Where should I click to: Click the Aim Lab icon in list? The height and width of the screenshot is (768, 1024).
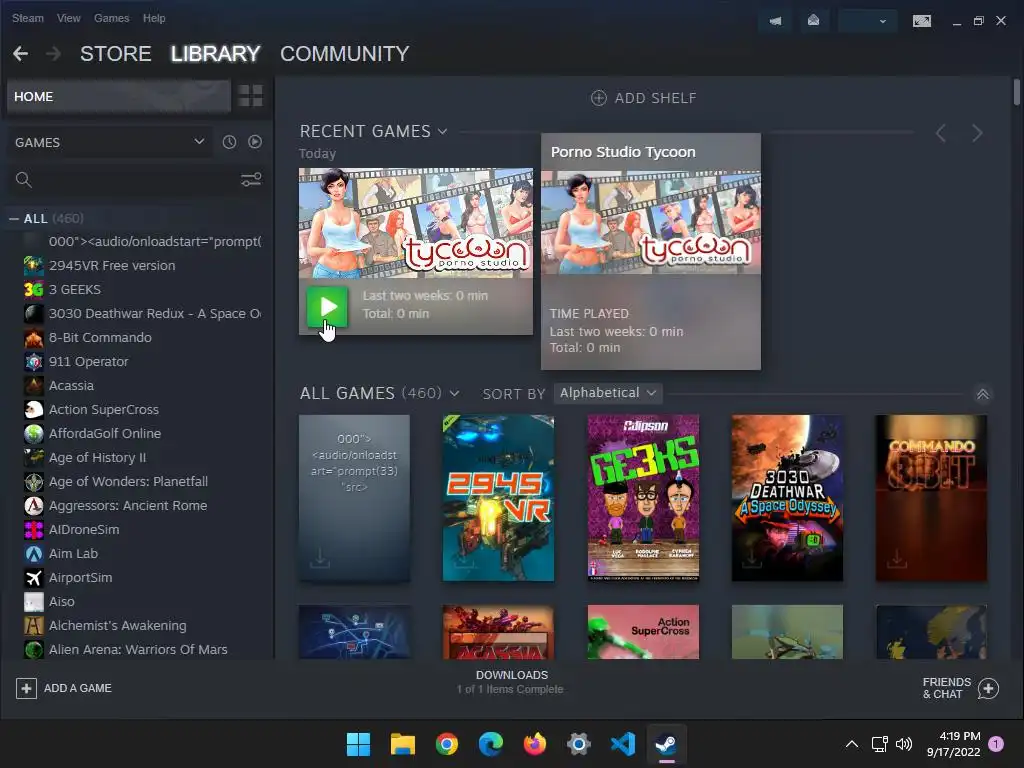tap(33, 553)
